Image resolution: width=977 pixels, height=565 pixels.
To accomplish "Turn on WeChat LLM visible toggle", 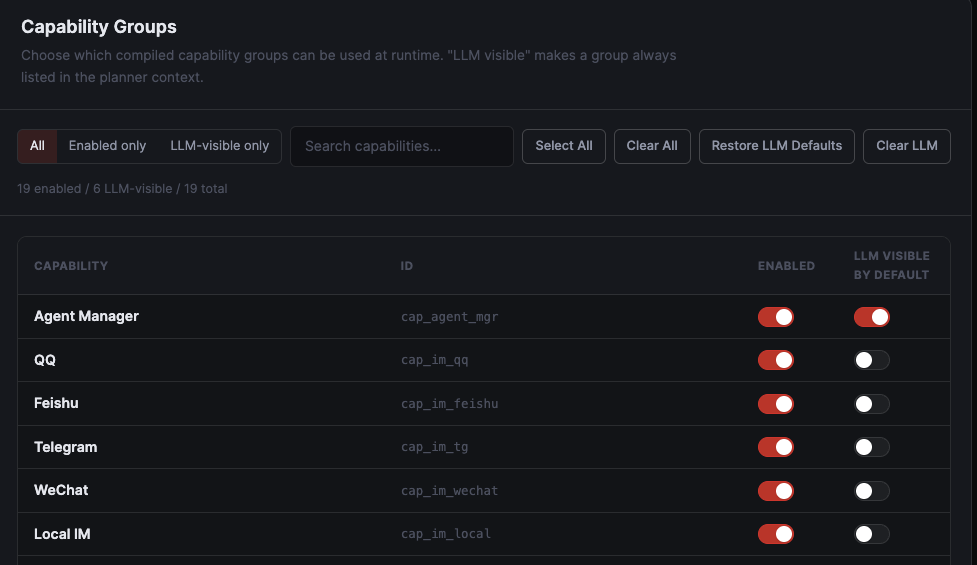I will tap(872, 491).
